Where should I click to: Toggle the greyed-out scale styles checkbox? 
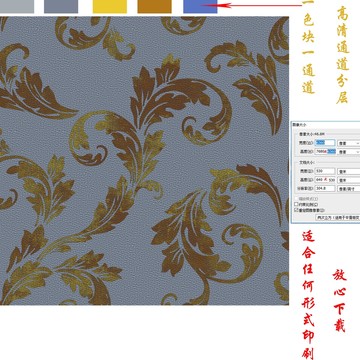pyautogui.click(x=296, y=199)
